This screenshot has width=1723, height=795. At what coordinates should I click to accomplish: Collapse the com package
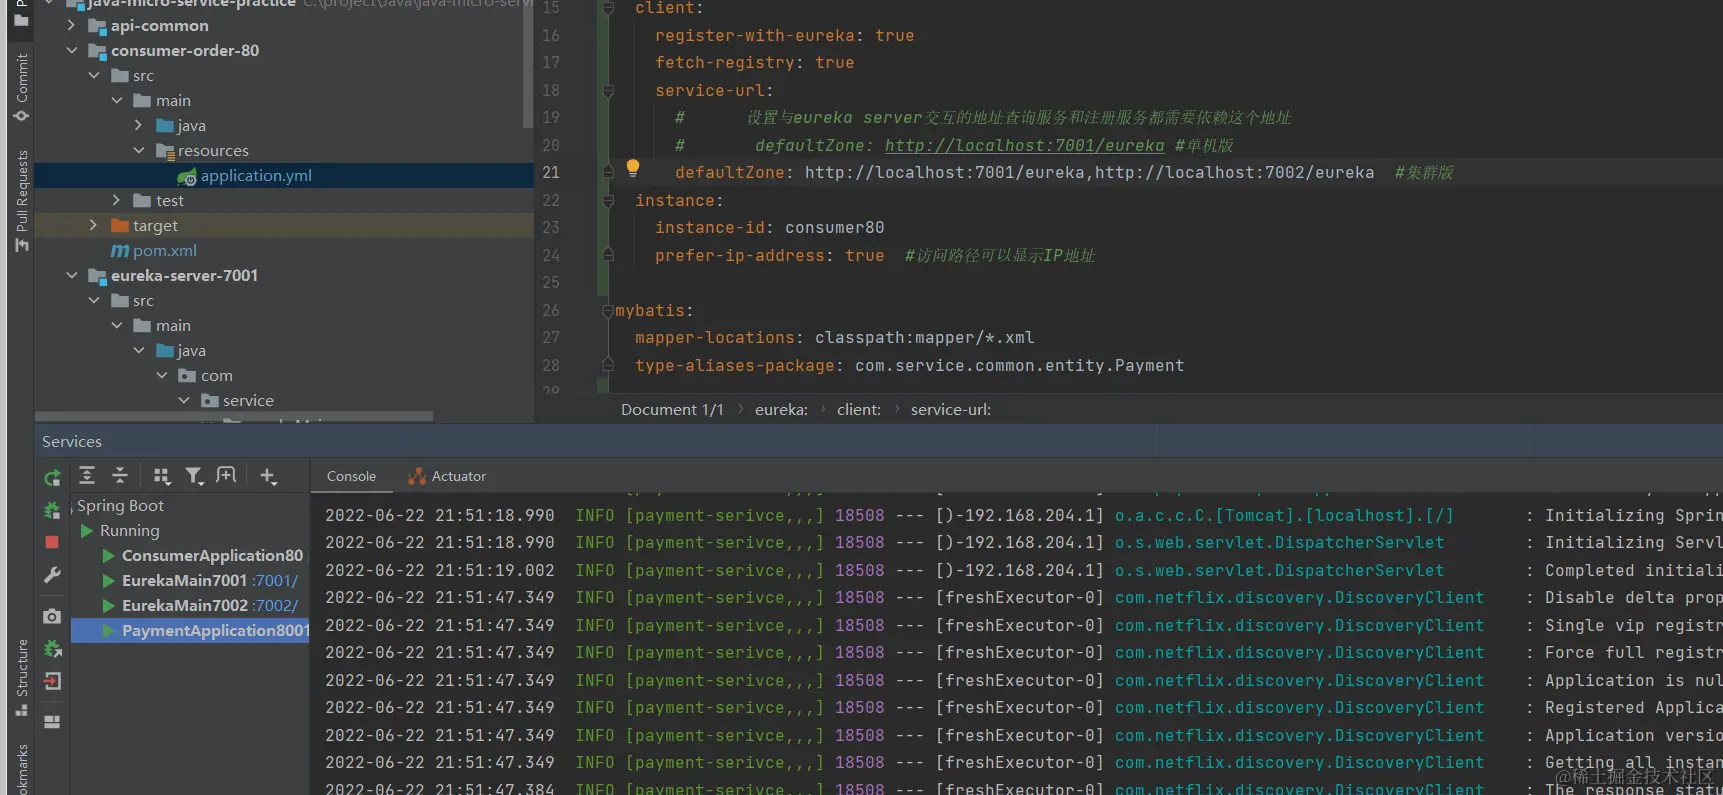(162, 376)
